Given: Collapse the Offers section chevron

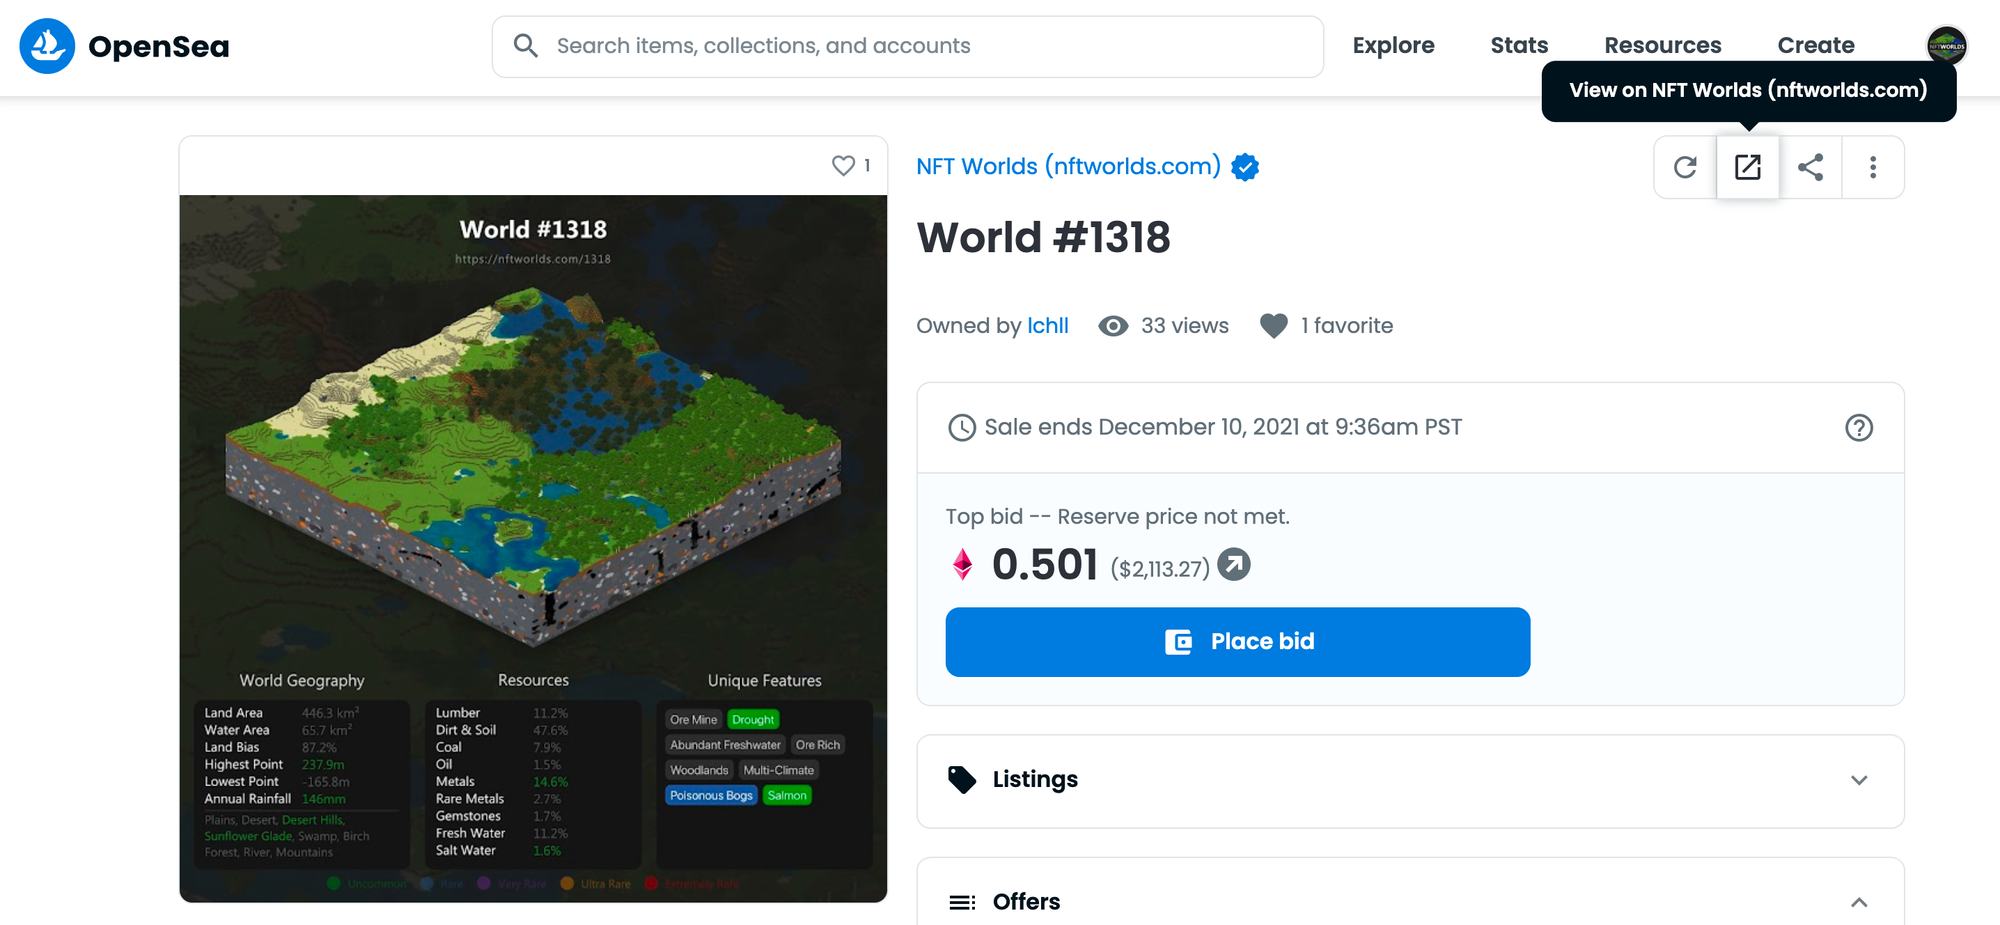Looking at the screenshot, I should click(x=1859, y=902).
